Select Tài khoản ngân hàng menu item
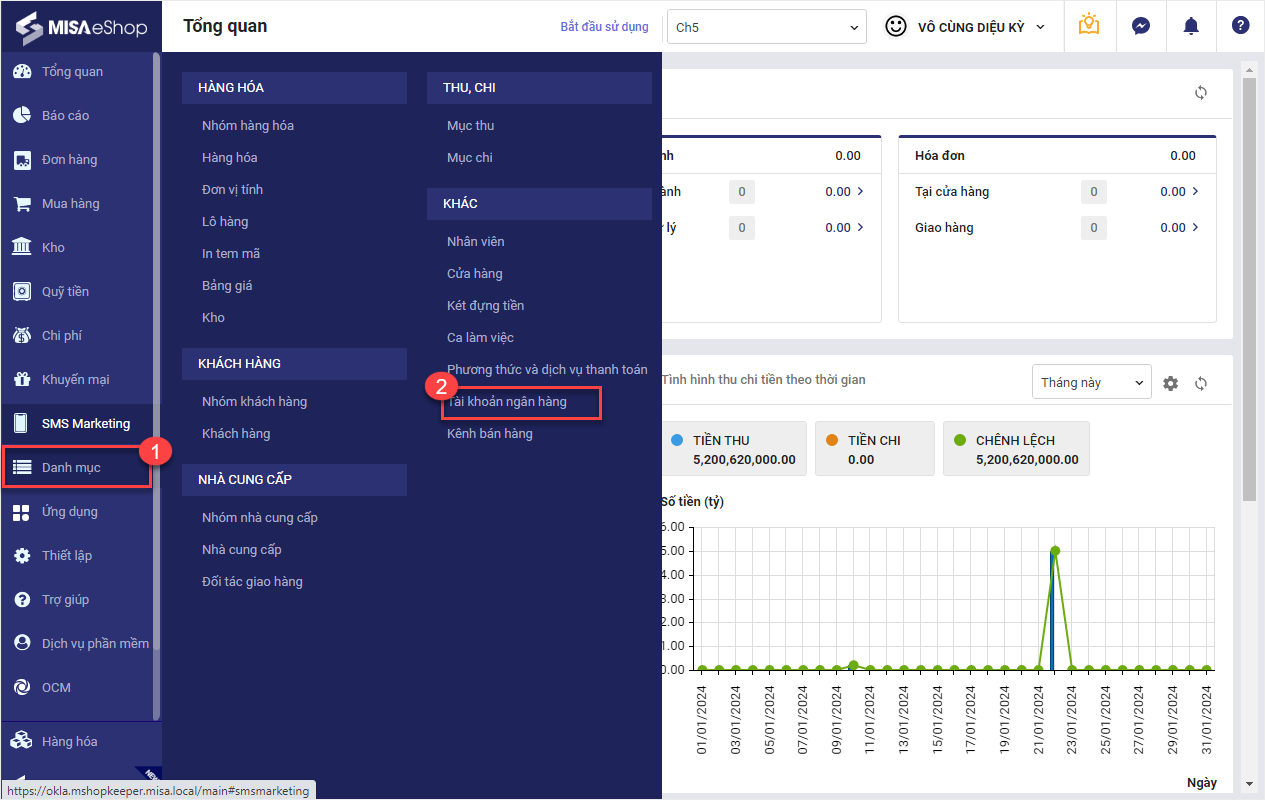 coord(508,402)
